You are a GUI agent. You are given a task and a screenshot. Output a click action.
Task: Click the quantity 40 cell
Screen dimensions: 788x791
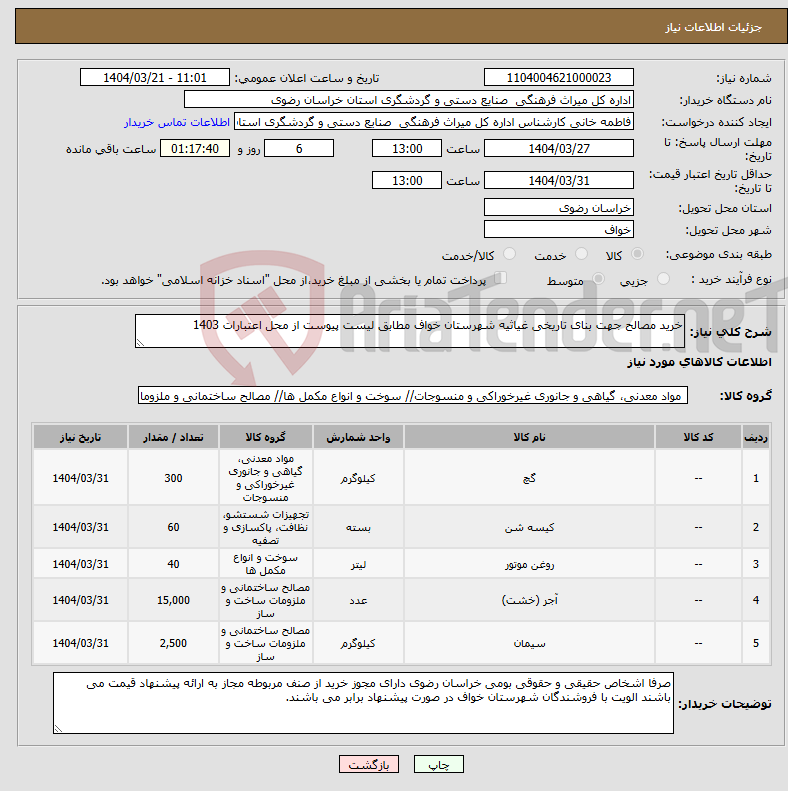173,564
